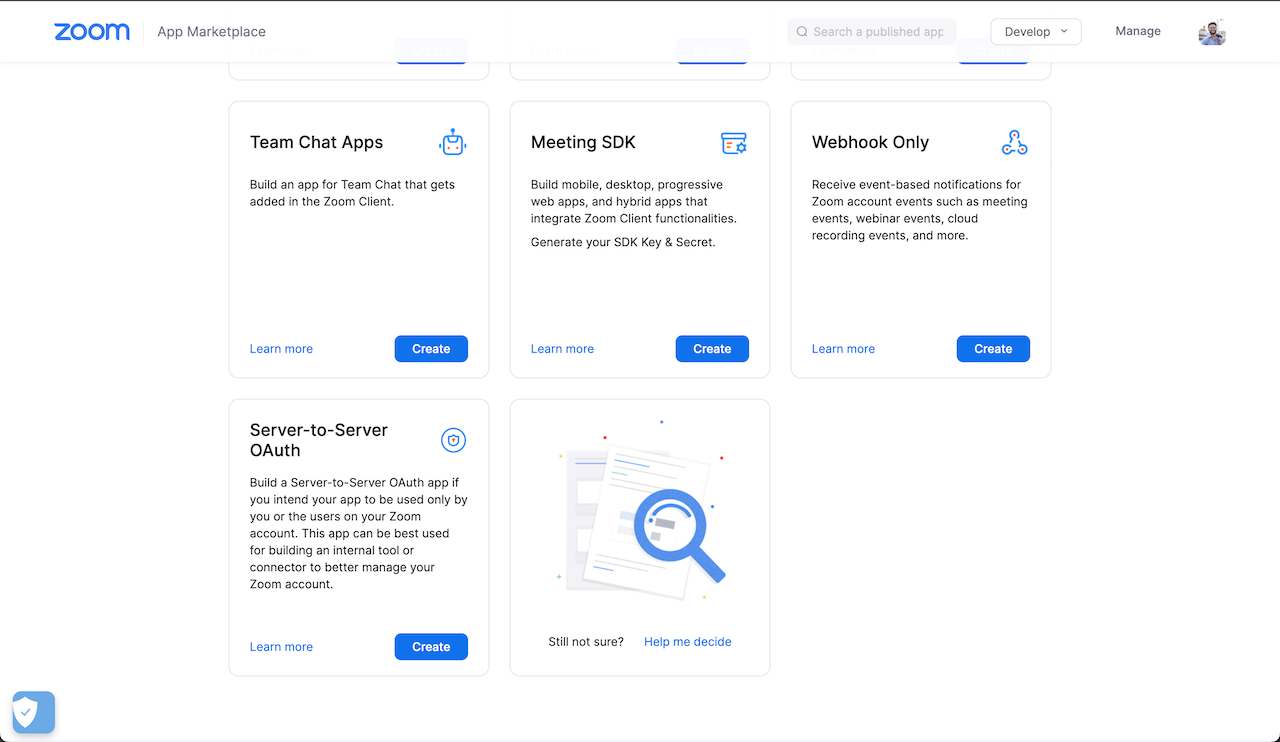Image resolution: width=1280 pixels, height=742 pixels.
Task: Click the Meeting SDK icon
Action: (x=734, y=143)
